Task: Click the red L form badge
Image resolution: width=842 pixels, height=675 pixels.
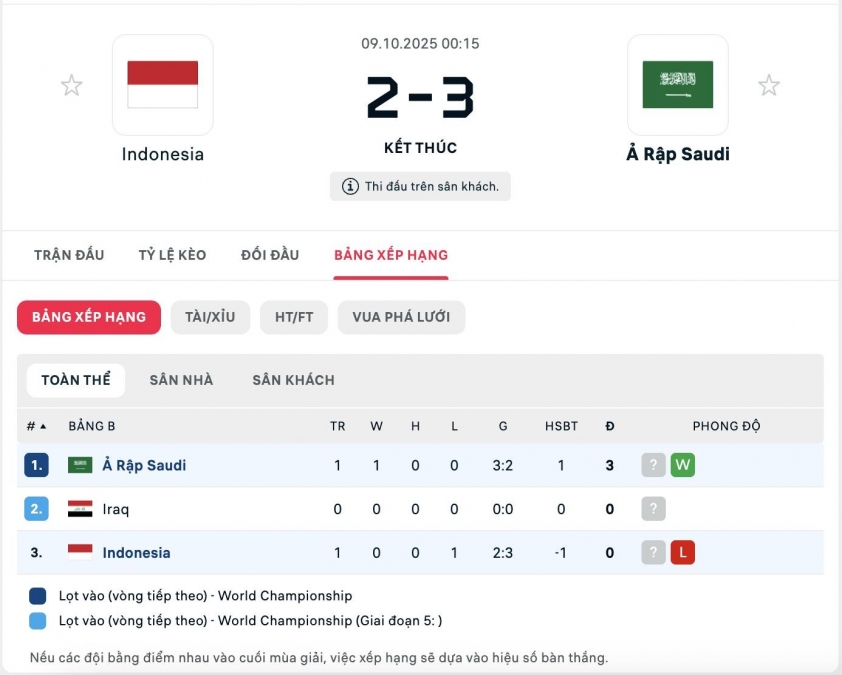Action: (682, 552)
